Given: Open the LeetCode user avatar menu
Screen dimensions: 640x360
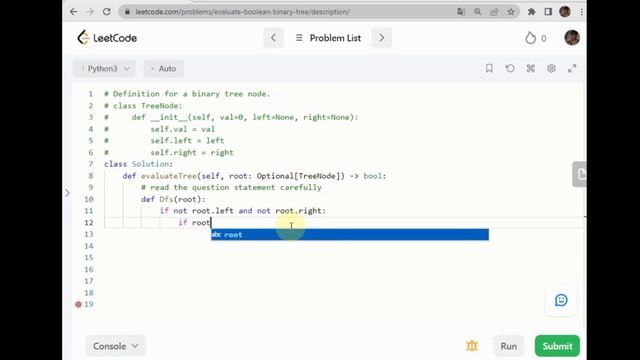Looking at the screenshot, I should click(572, 38).
